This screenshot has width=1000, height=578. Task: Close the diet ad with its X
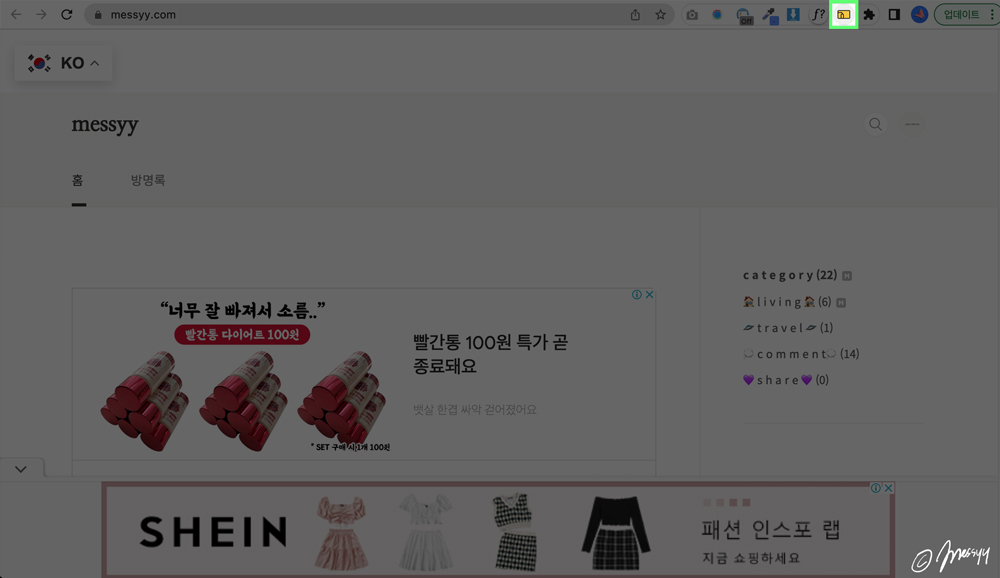[649, 294]
